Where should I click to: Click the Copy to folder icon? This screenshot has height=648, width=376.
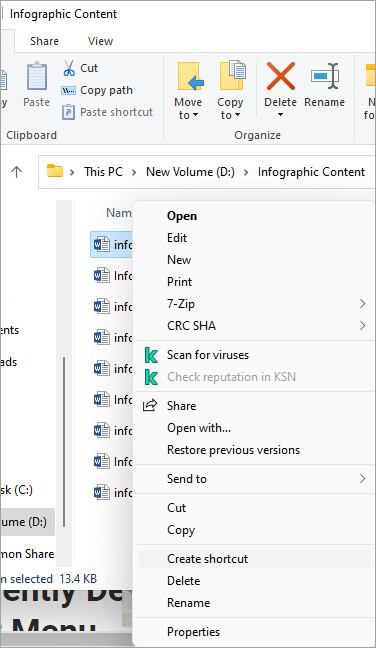[x=232, y=76]
